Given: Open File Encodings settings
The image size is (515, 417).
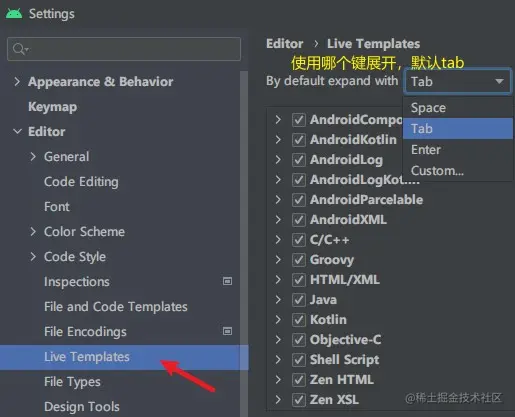Looking at the screenshot, I should (85, 332).
